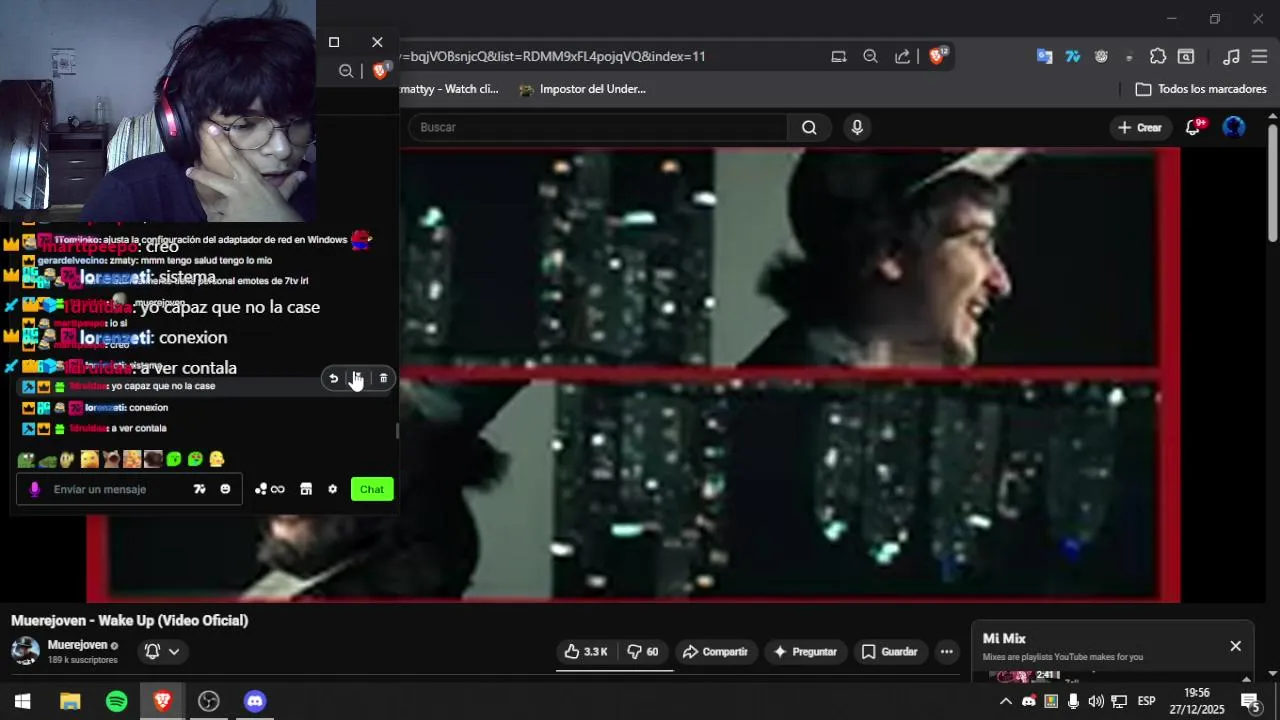Open the chat store icon
Viewport: 1280px width, 720px height.
pos(306,489)
